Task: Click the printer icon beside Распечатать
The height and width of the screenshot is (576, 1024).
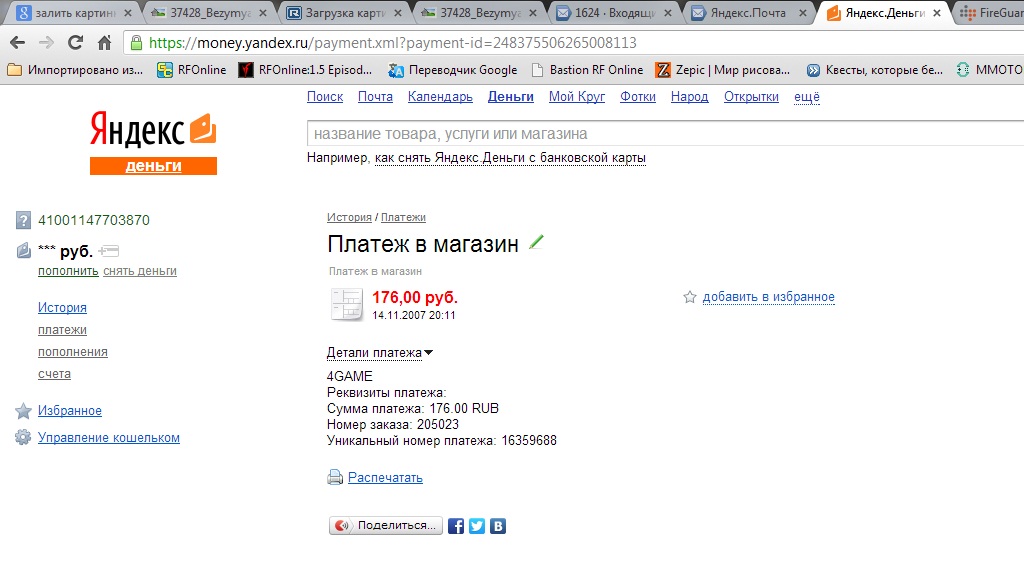Action: [335, 477]
